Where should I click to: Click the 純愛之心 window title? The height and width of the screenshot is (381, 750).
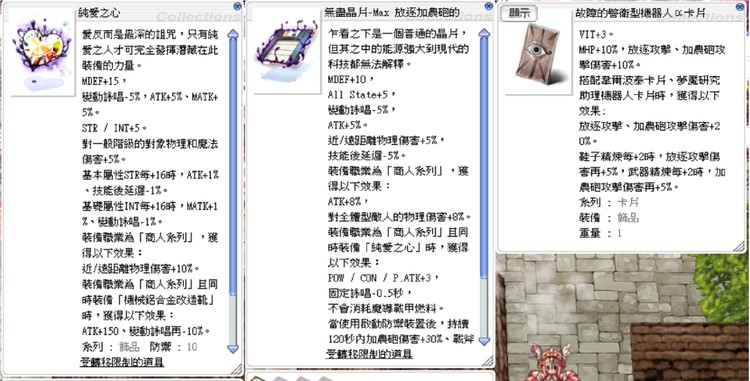[99, 13]
